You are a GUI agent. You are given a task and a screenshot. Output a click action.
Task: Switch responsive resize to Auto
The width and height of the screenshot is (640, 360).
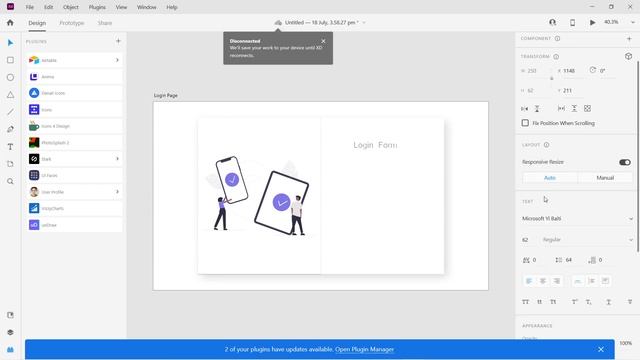pyautogui.click(x=550, y=178)
